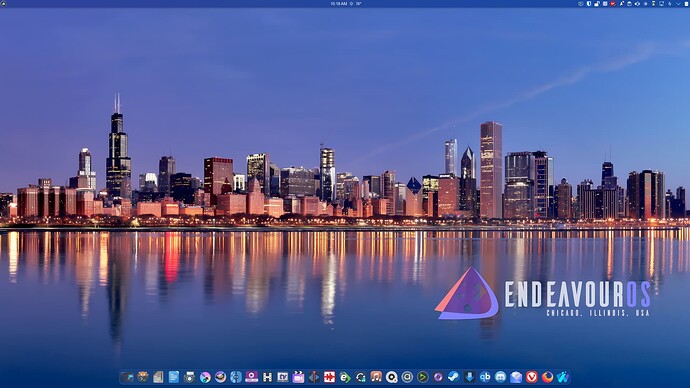Open the mail envelope app in dock
This screenshot has width=690, height=388.
[516, 377]
